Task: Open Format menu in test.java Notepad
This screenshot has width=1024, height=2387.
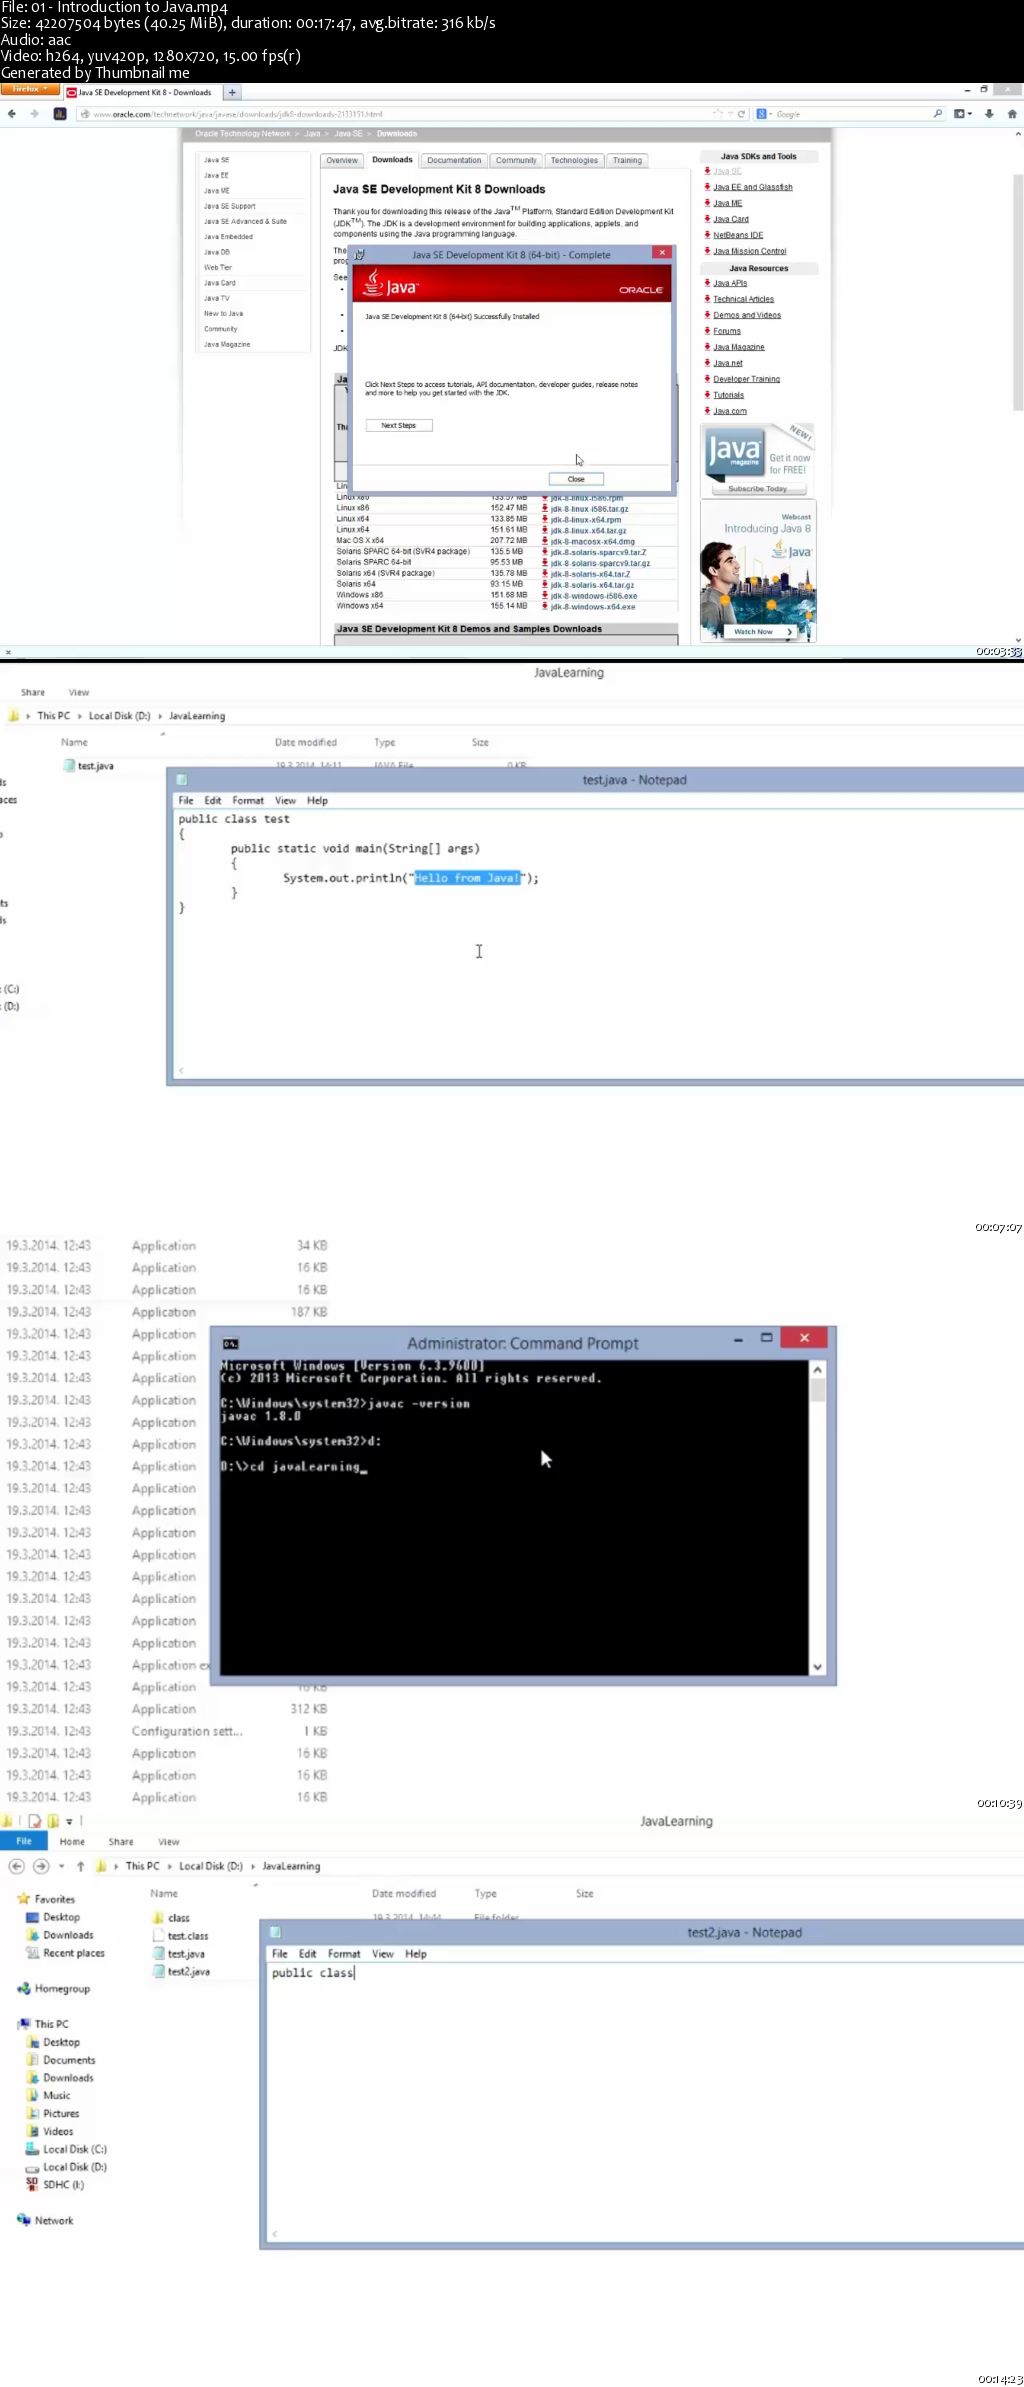Action: click(x=248, y=801)
